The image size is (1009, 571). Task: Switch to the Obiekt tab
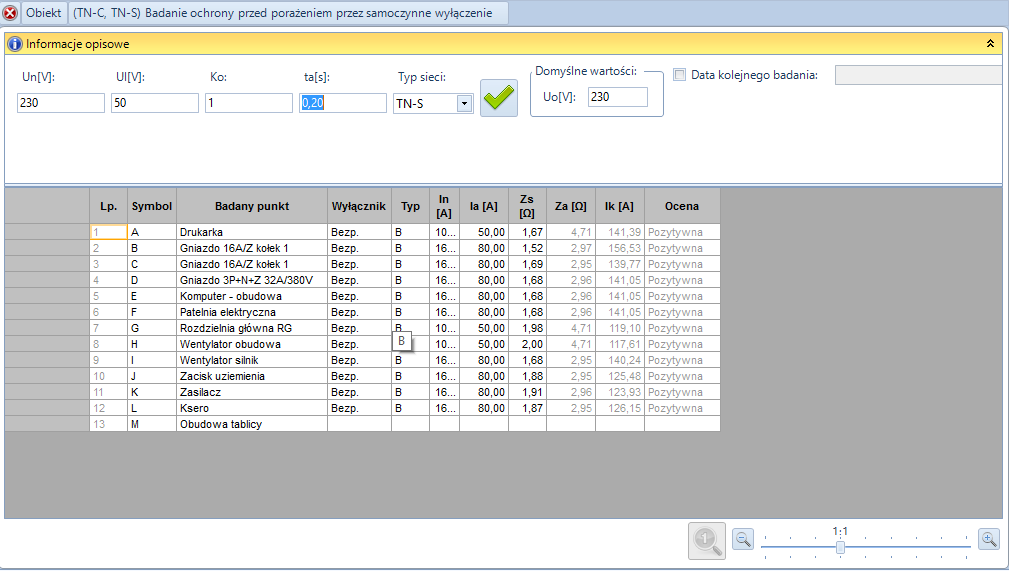[x=44, y=13]
